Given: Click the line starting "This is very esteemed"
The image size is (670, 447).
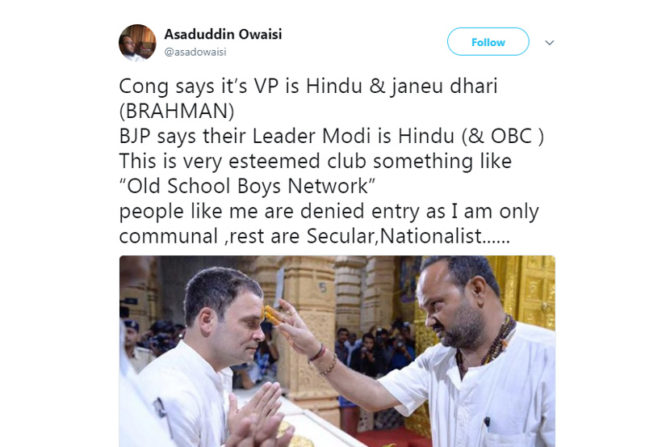Looking at the screenshot, I should 315,161.
